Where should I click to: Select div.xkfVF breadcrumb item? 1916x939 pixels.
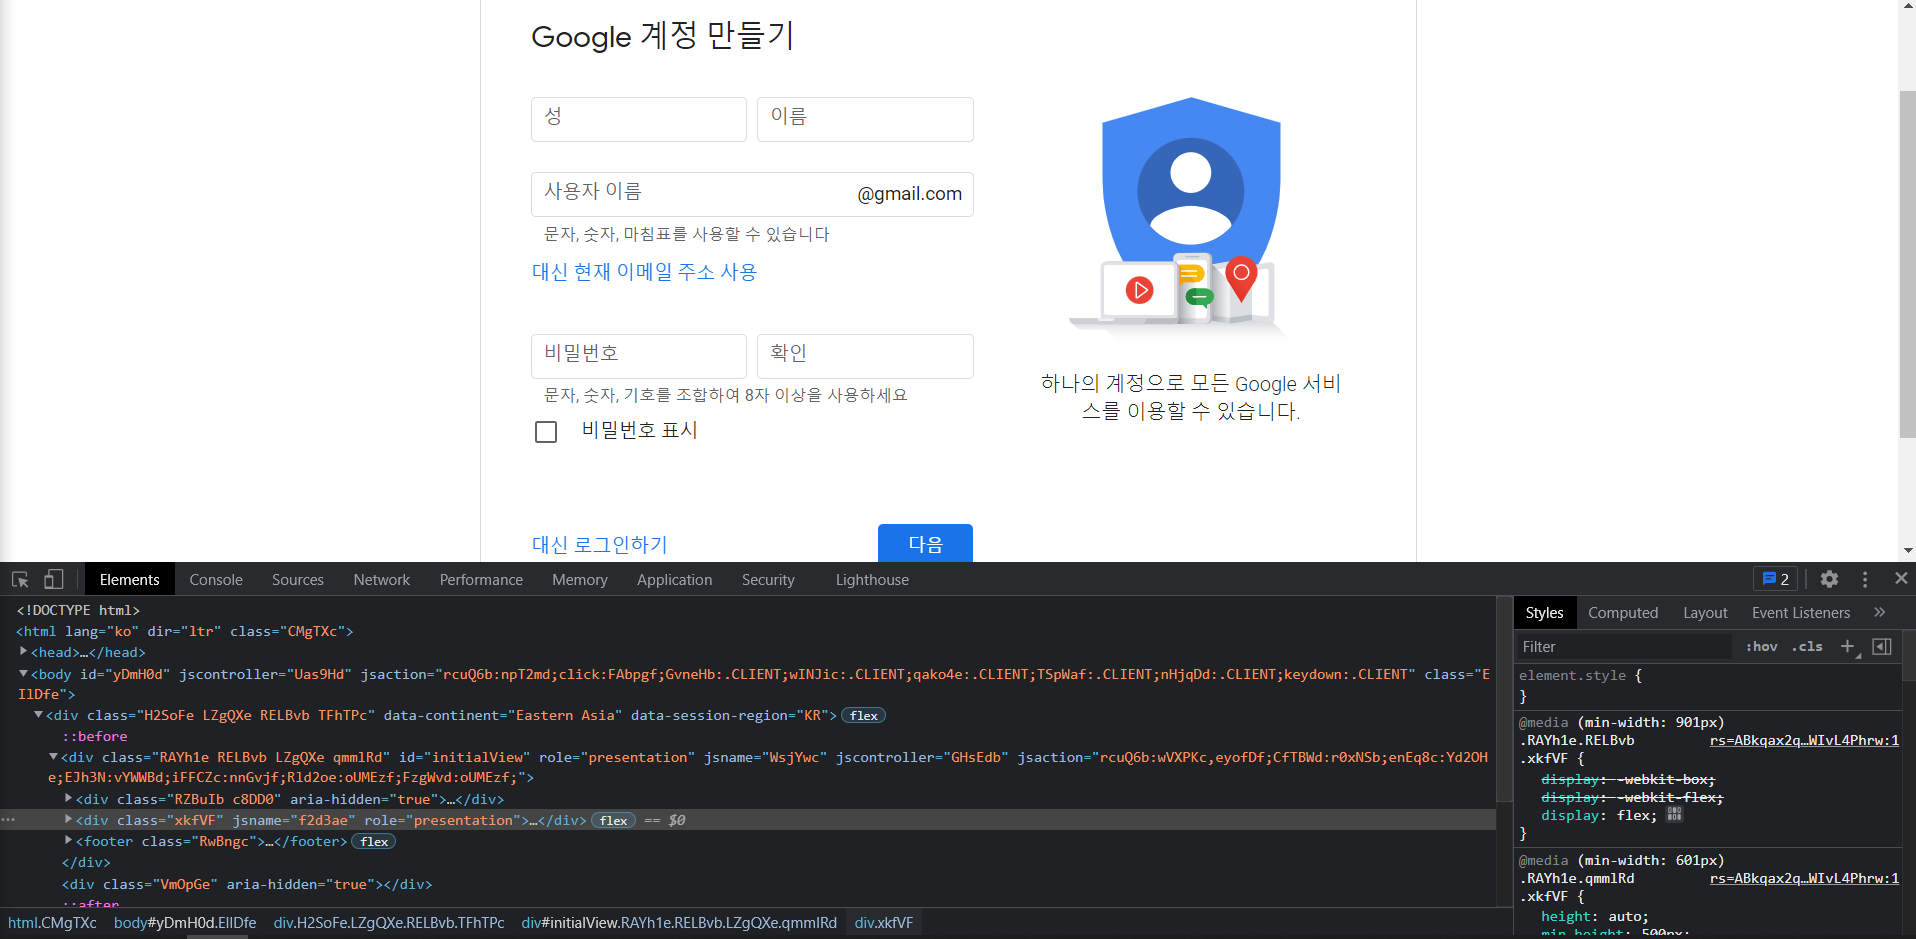point(884,923)
